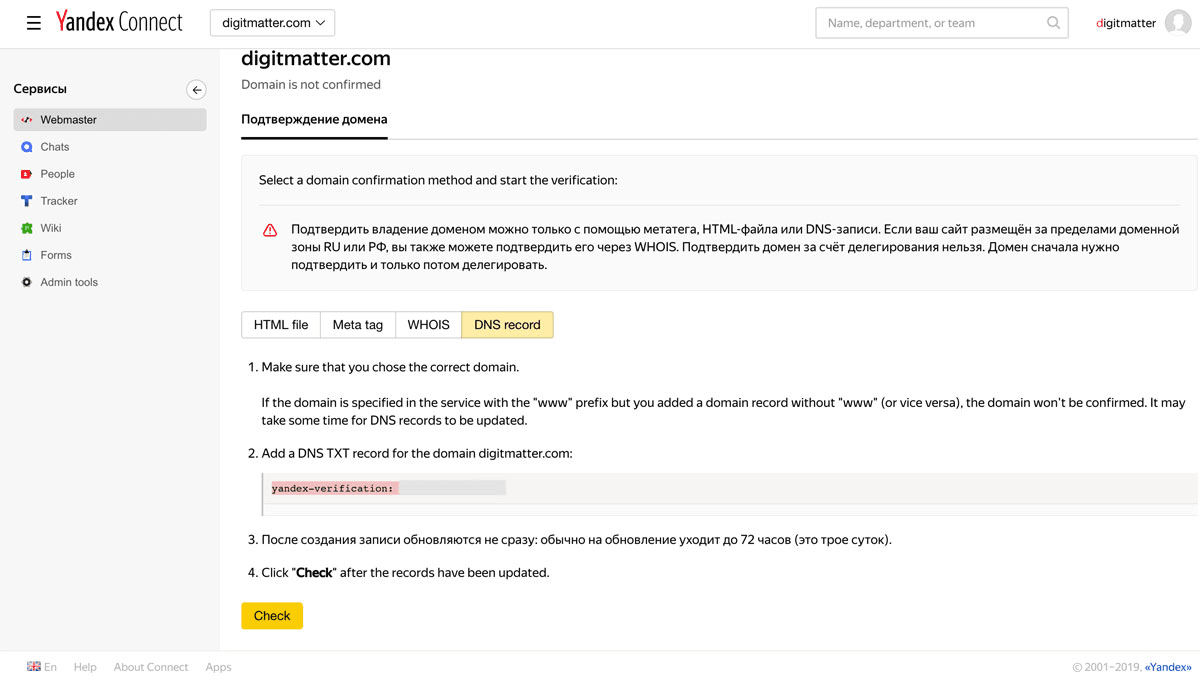The width and height of the screenshot is (1200, 689).
Task: Open the digitmatter.com organization dropdown
Action: tap(273, 23)
